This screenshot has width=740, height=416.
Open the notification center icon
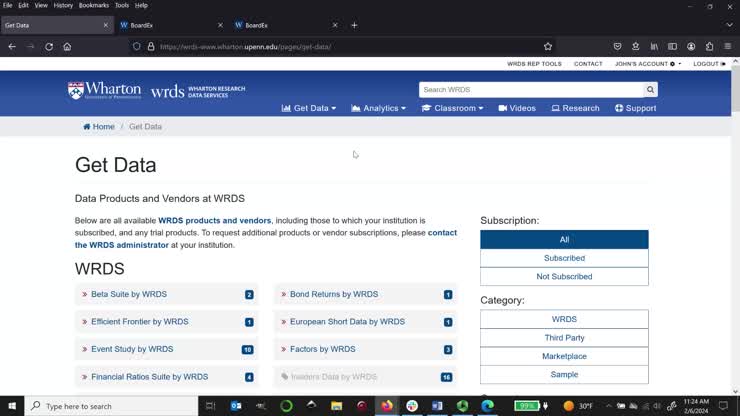pos(723,406)
